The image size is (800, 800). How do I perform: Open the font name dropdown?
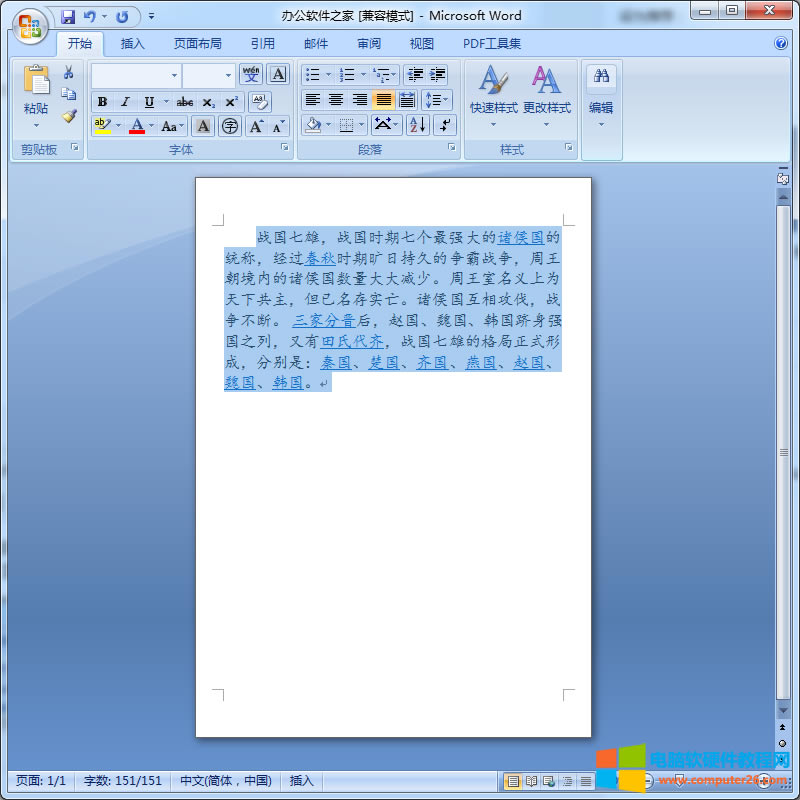coord(174,75)
